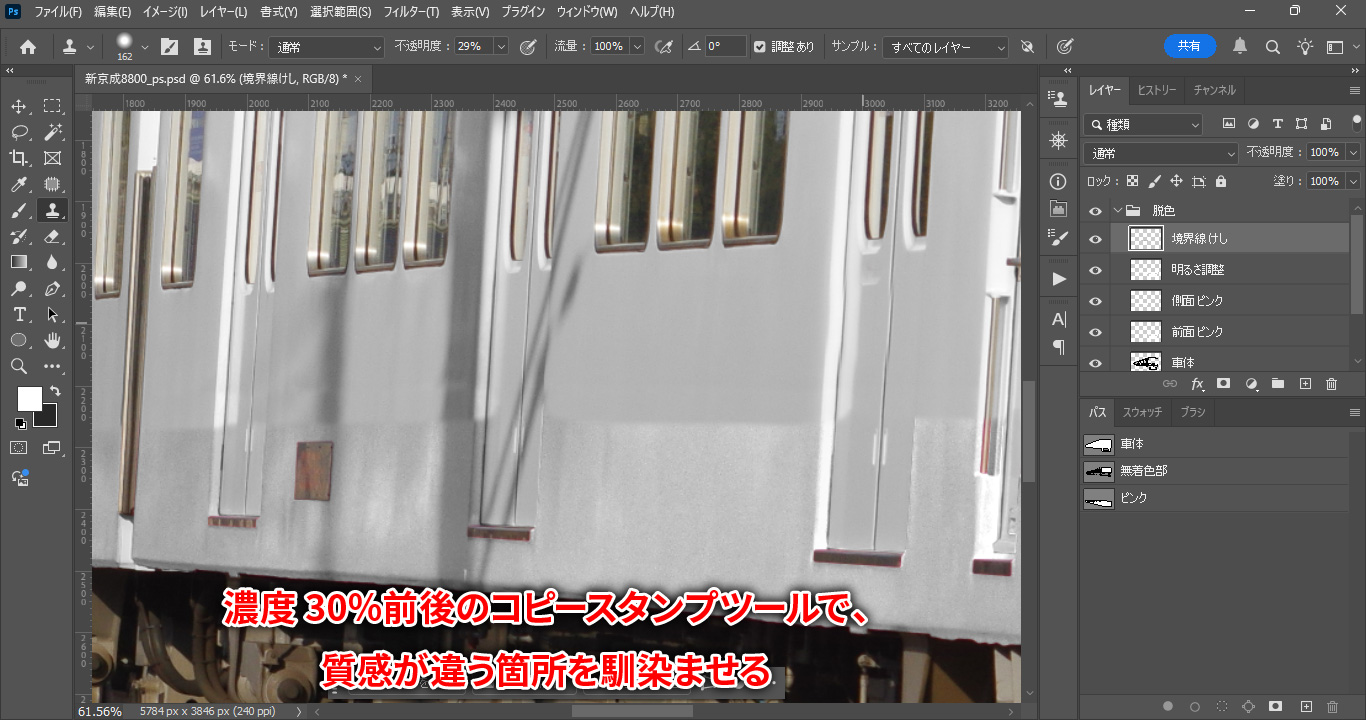The height and width of the screenshot is (720, 1366).
Task: Open the サンプル dropdown
Action: point(947,47)
